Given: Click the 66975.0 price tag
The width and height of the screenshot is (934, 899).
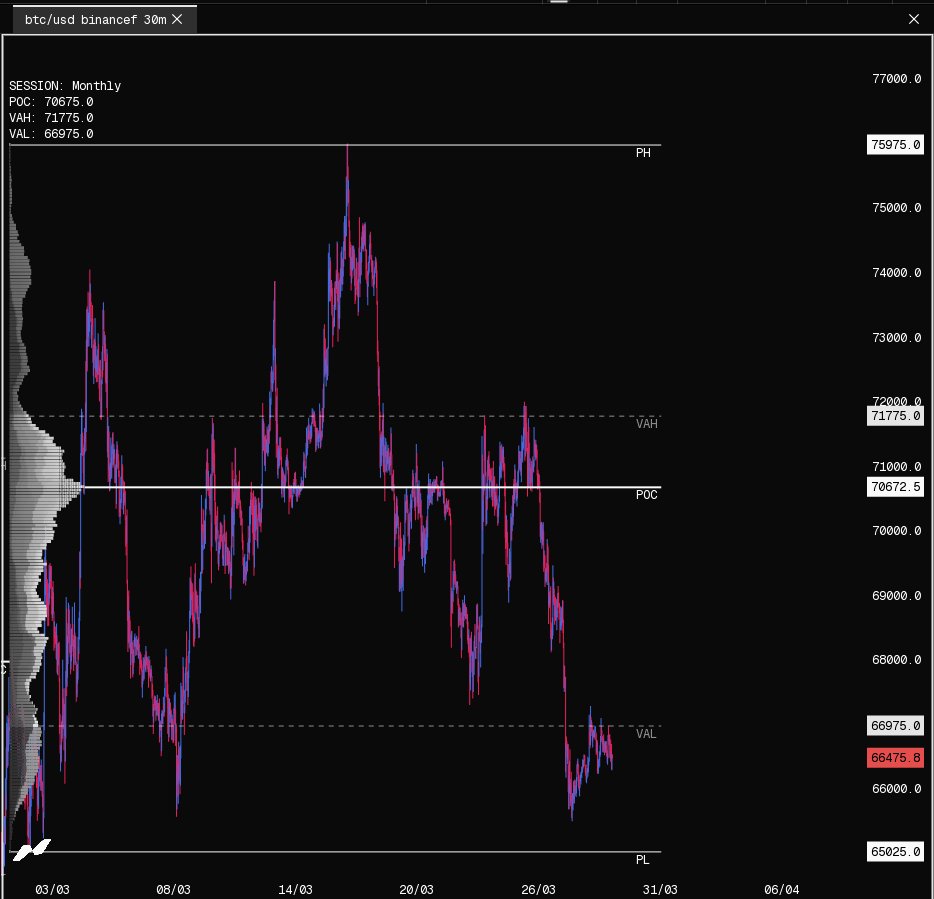Looking at the screenshot, I should (895, 726).
